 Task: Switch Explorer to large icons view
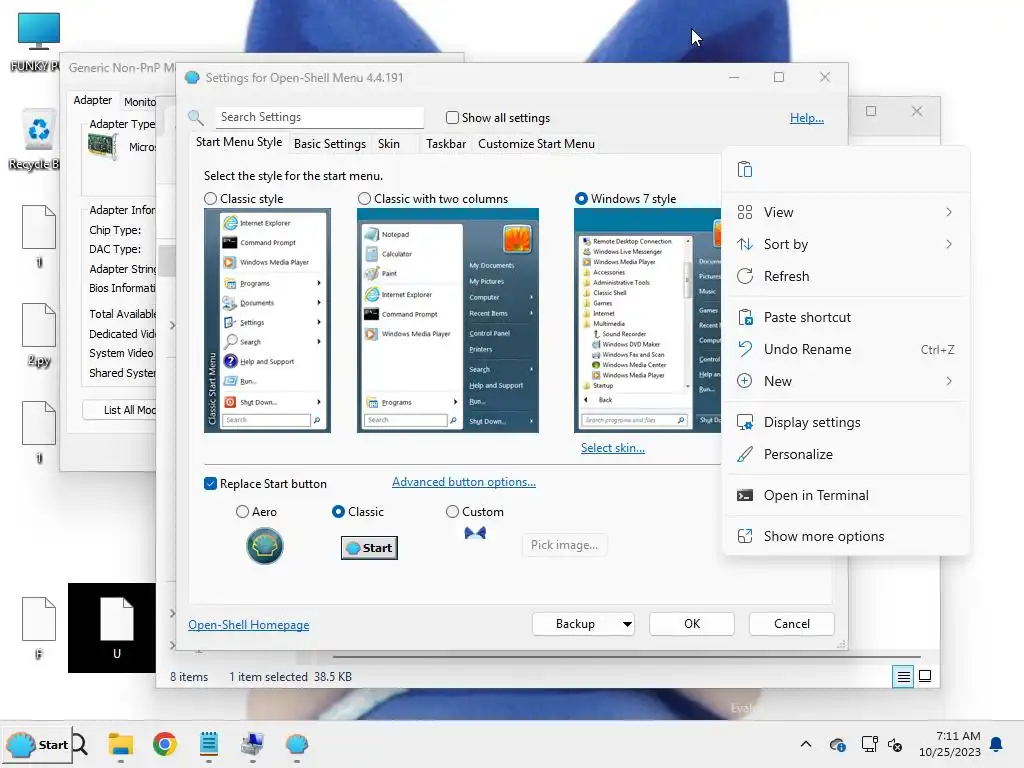925,677
